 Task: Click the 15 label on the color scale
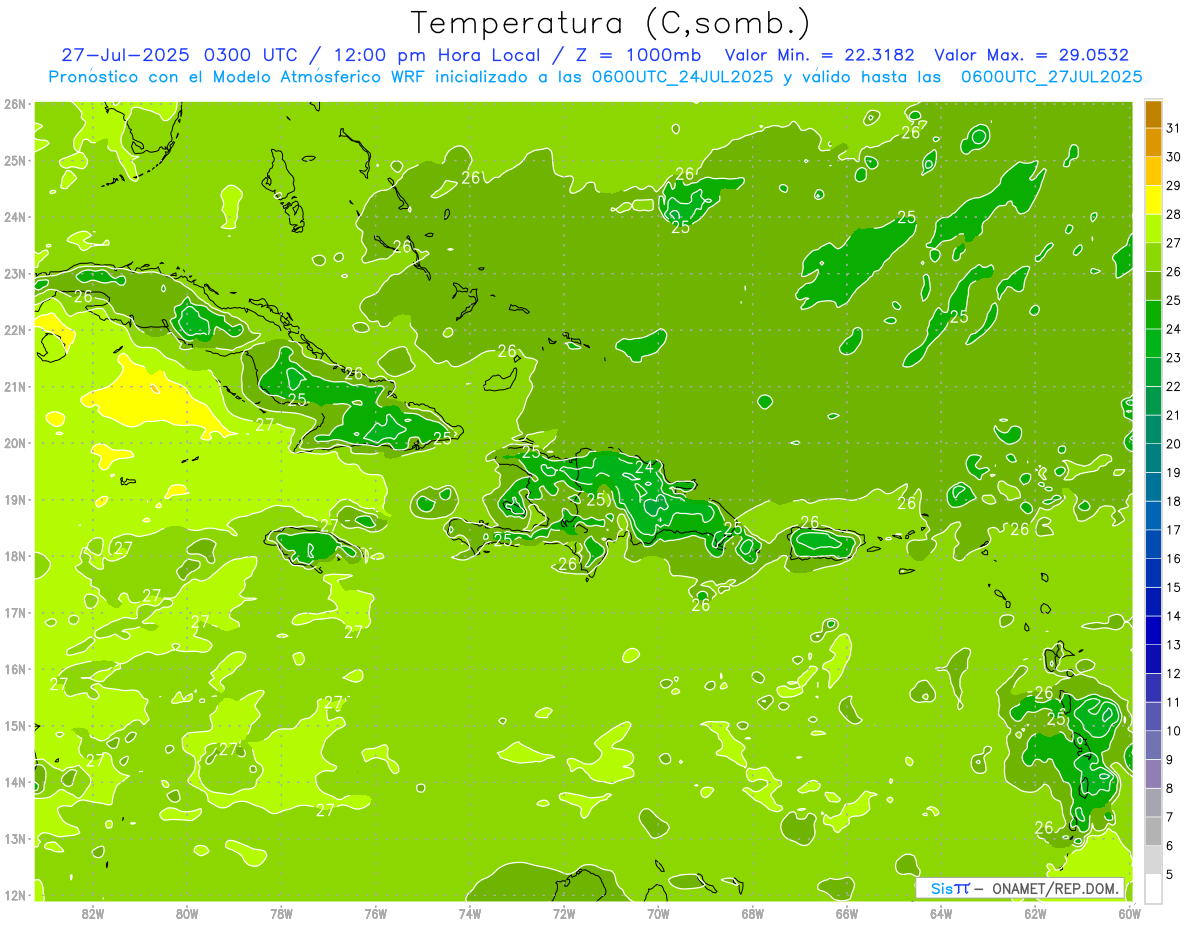click(x=1174, y=587)
